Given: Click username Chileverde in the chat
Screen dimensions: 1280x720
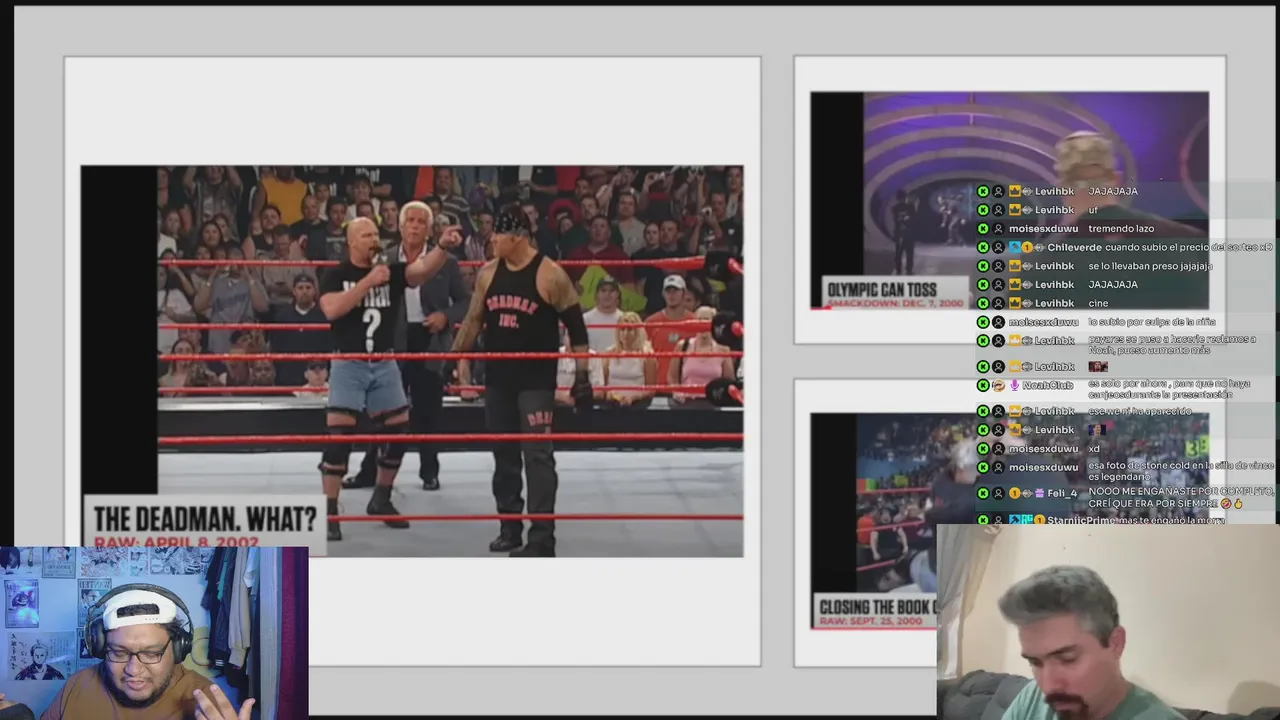Looking at the screenshot, I should pyautogui.click(x=1074, y=247).
